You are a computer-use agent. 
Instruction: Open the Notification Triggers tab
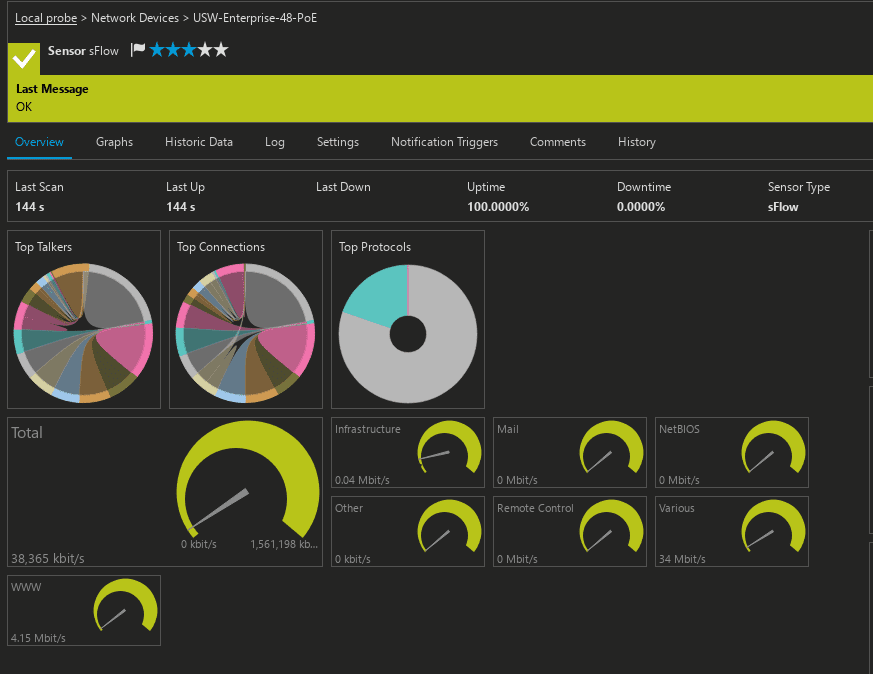click(x=444, y=142)
